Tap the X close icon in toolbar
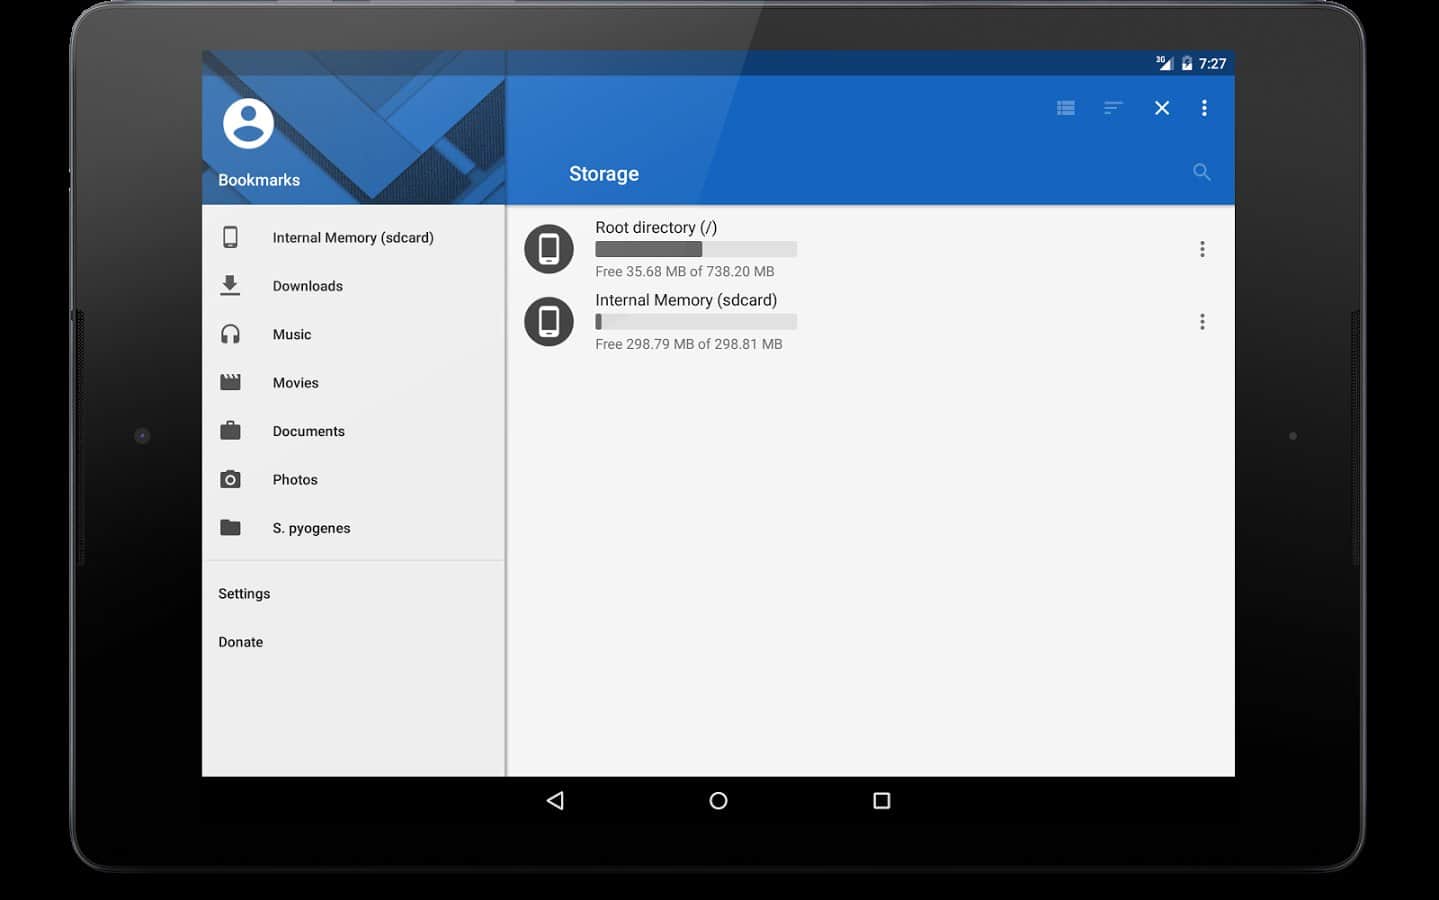1439x900 pixels. [x=1161, y=108]
